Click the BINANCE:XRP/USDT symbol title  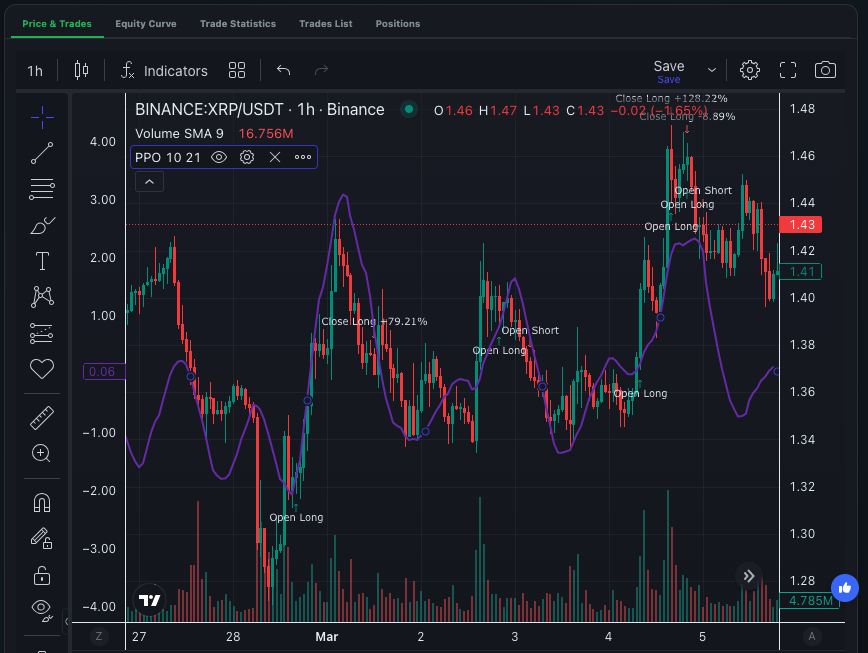point(260,110)
